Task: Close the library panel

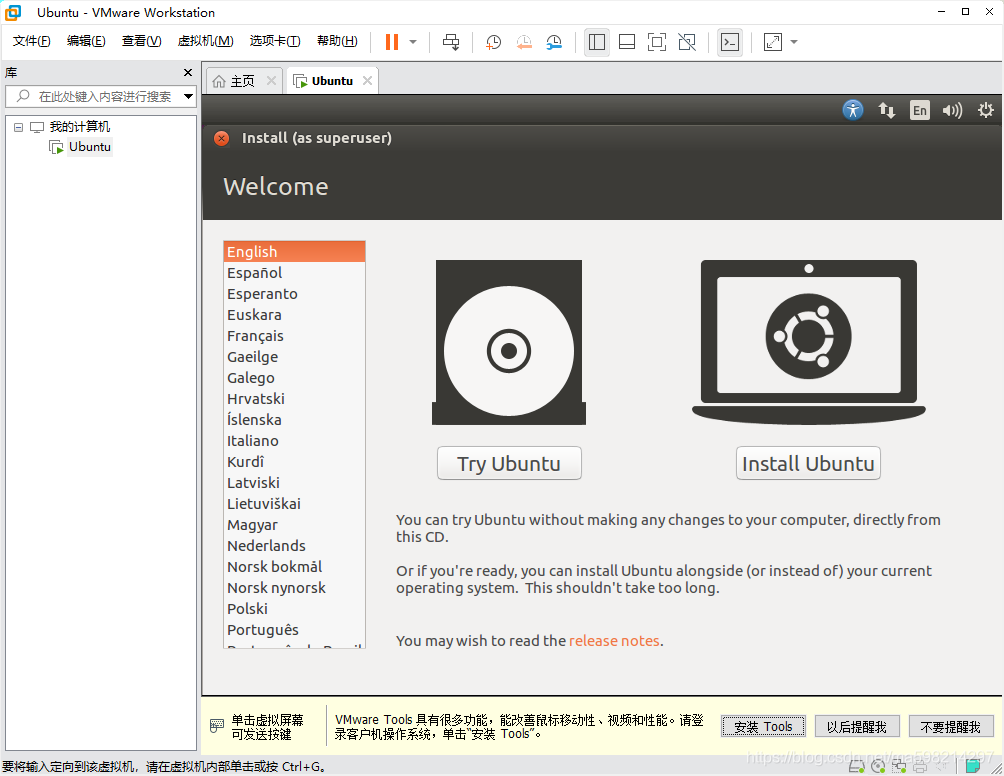Action: coord(188,72)
